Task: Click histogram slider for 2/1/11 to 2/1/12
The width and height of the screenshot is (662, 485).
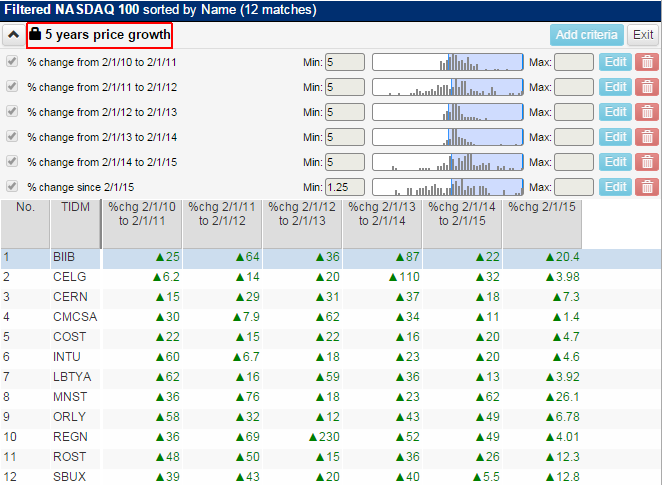Action: pyautogui.click(x=448, y=87)
